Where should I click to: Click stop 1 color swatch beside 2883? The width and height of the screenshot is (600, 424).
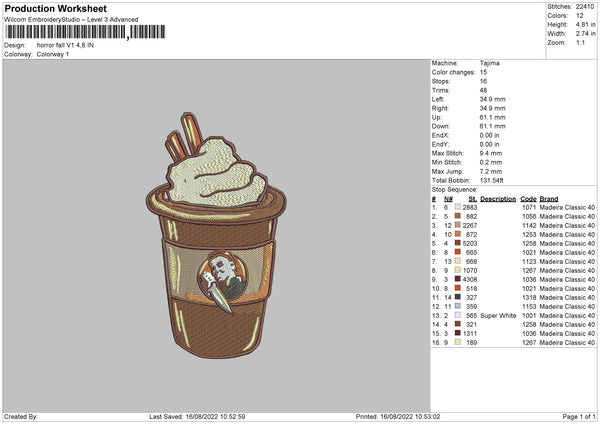click(x=458, y=207)
